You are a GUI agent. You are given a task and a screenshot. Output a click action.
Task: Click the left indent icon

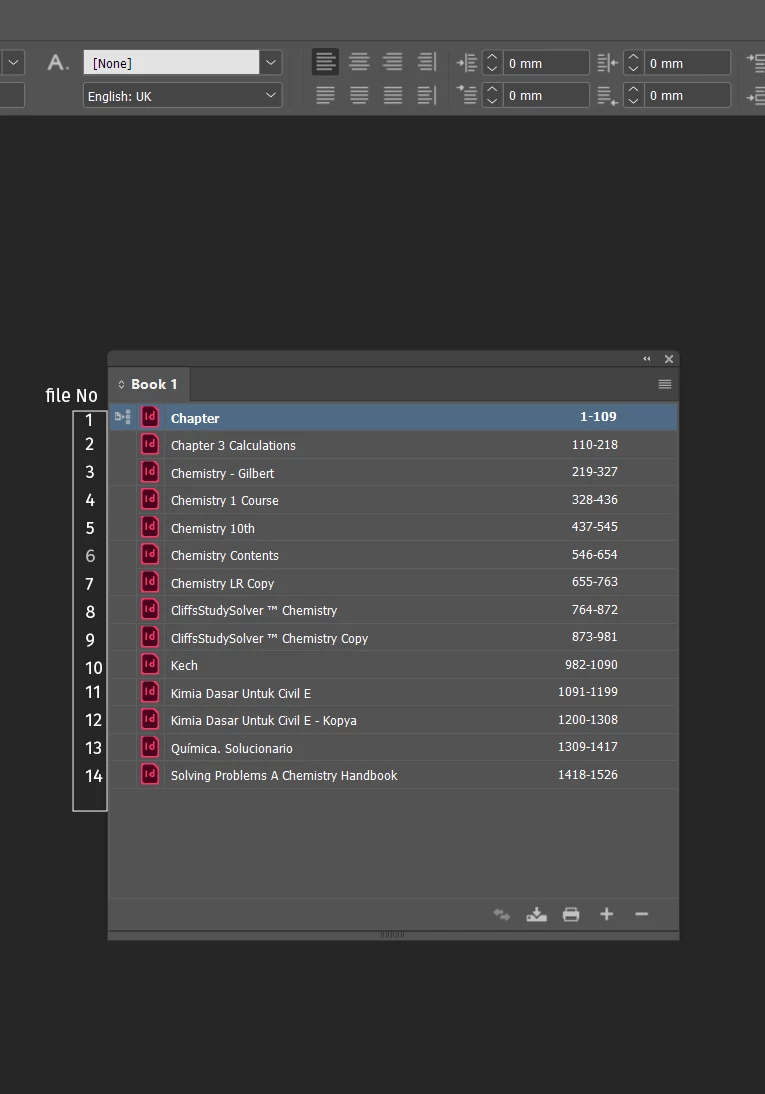(x=466, y=63)
